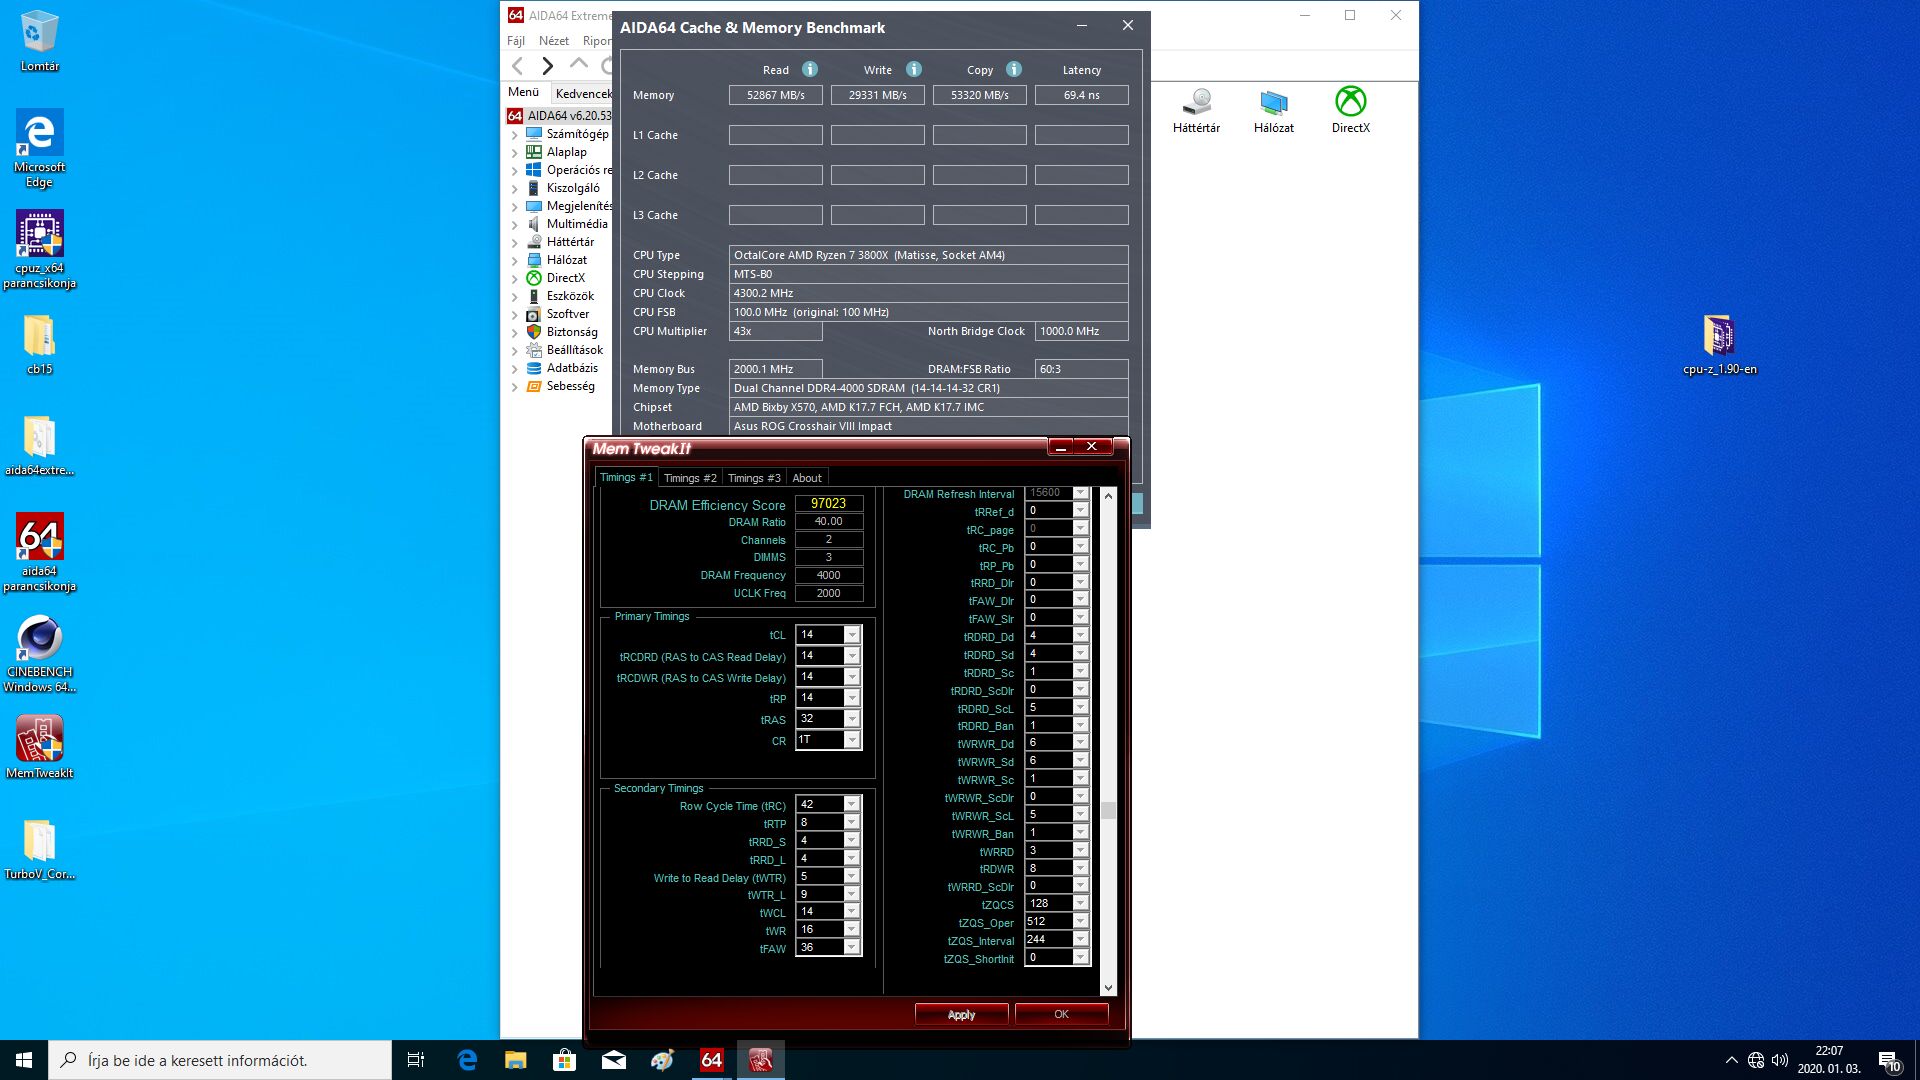Click AIDA64 forward navigation arrow
Screen dimensions: 1920x1080
[x=547, y=66]
